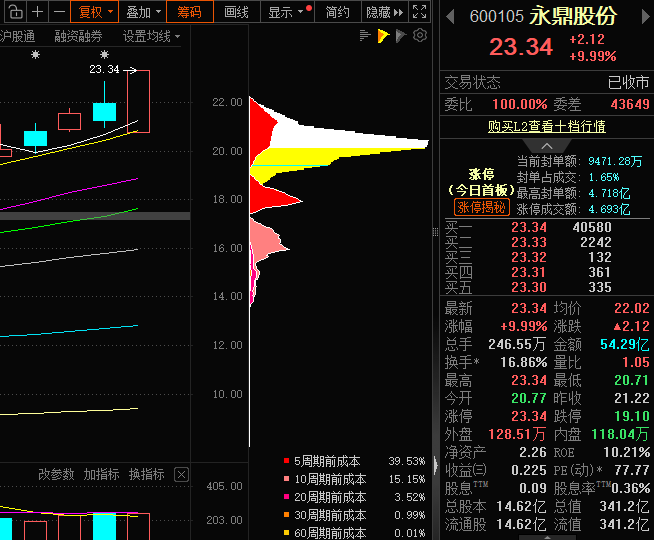
Task: Close the indicator panel with X box
Action: (181, 475)
